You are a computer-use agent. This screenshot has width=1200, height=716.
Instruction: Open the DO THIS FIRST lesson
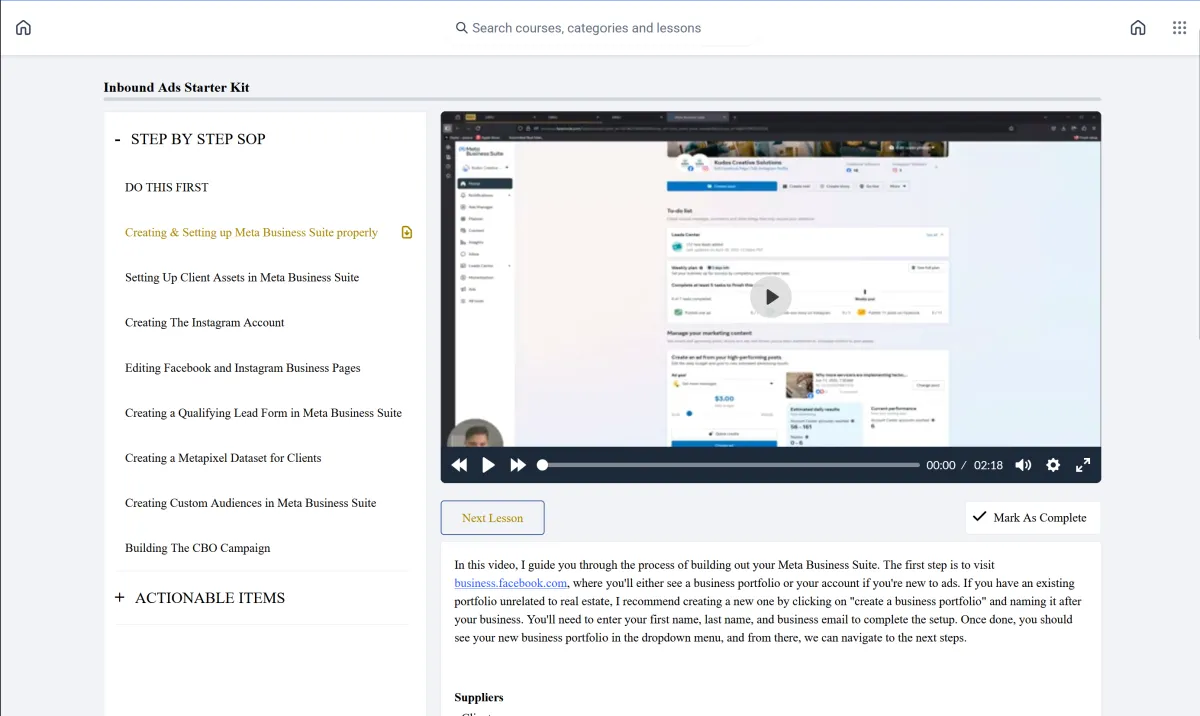coord(167,187)
